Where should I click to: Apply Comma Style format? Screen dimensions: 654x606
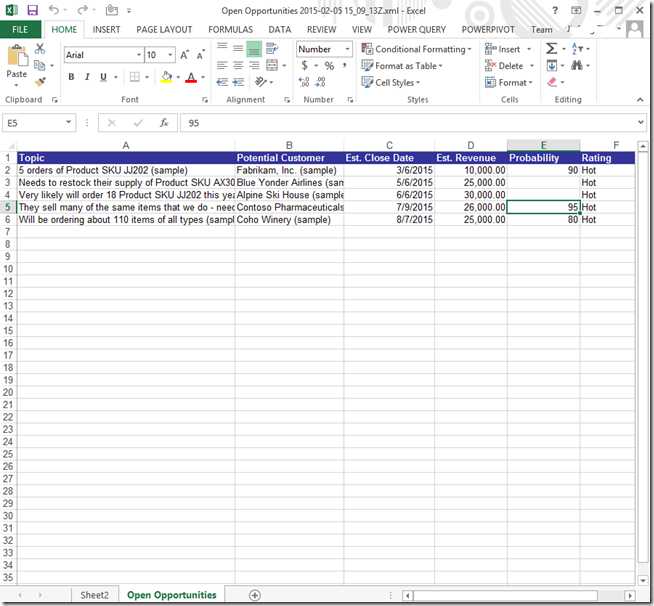coord(345,65)
